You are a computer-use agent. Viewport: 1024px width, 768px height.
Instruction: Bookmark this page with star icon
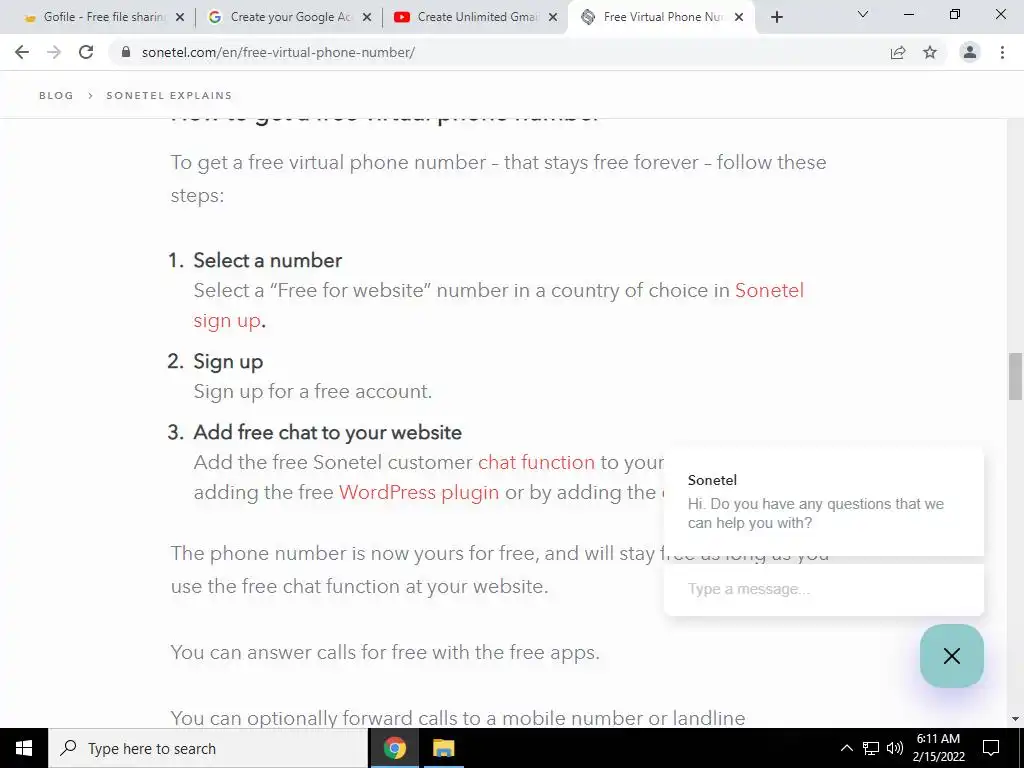click(x=930, y=52)
